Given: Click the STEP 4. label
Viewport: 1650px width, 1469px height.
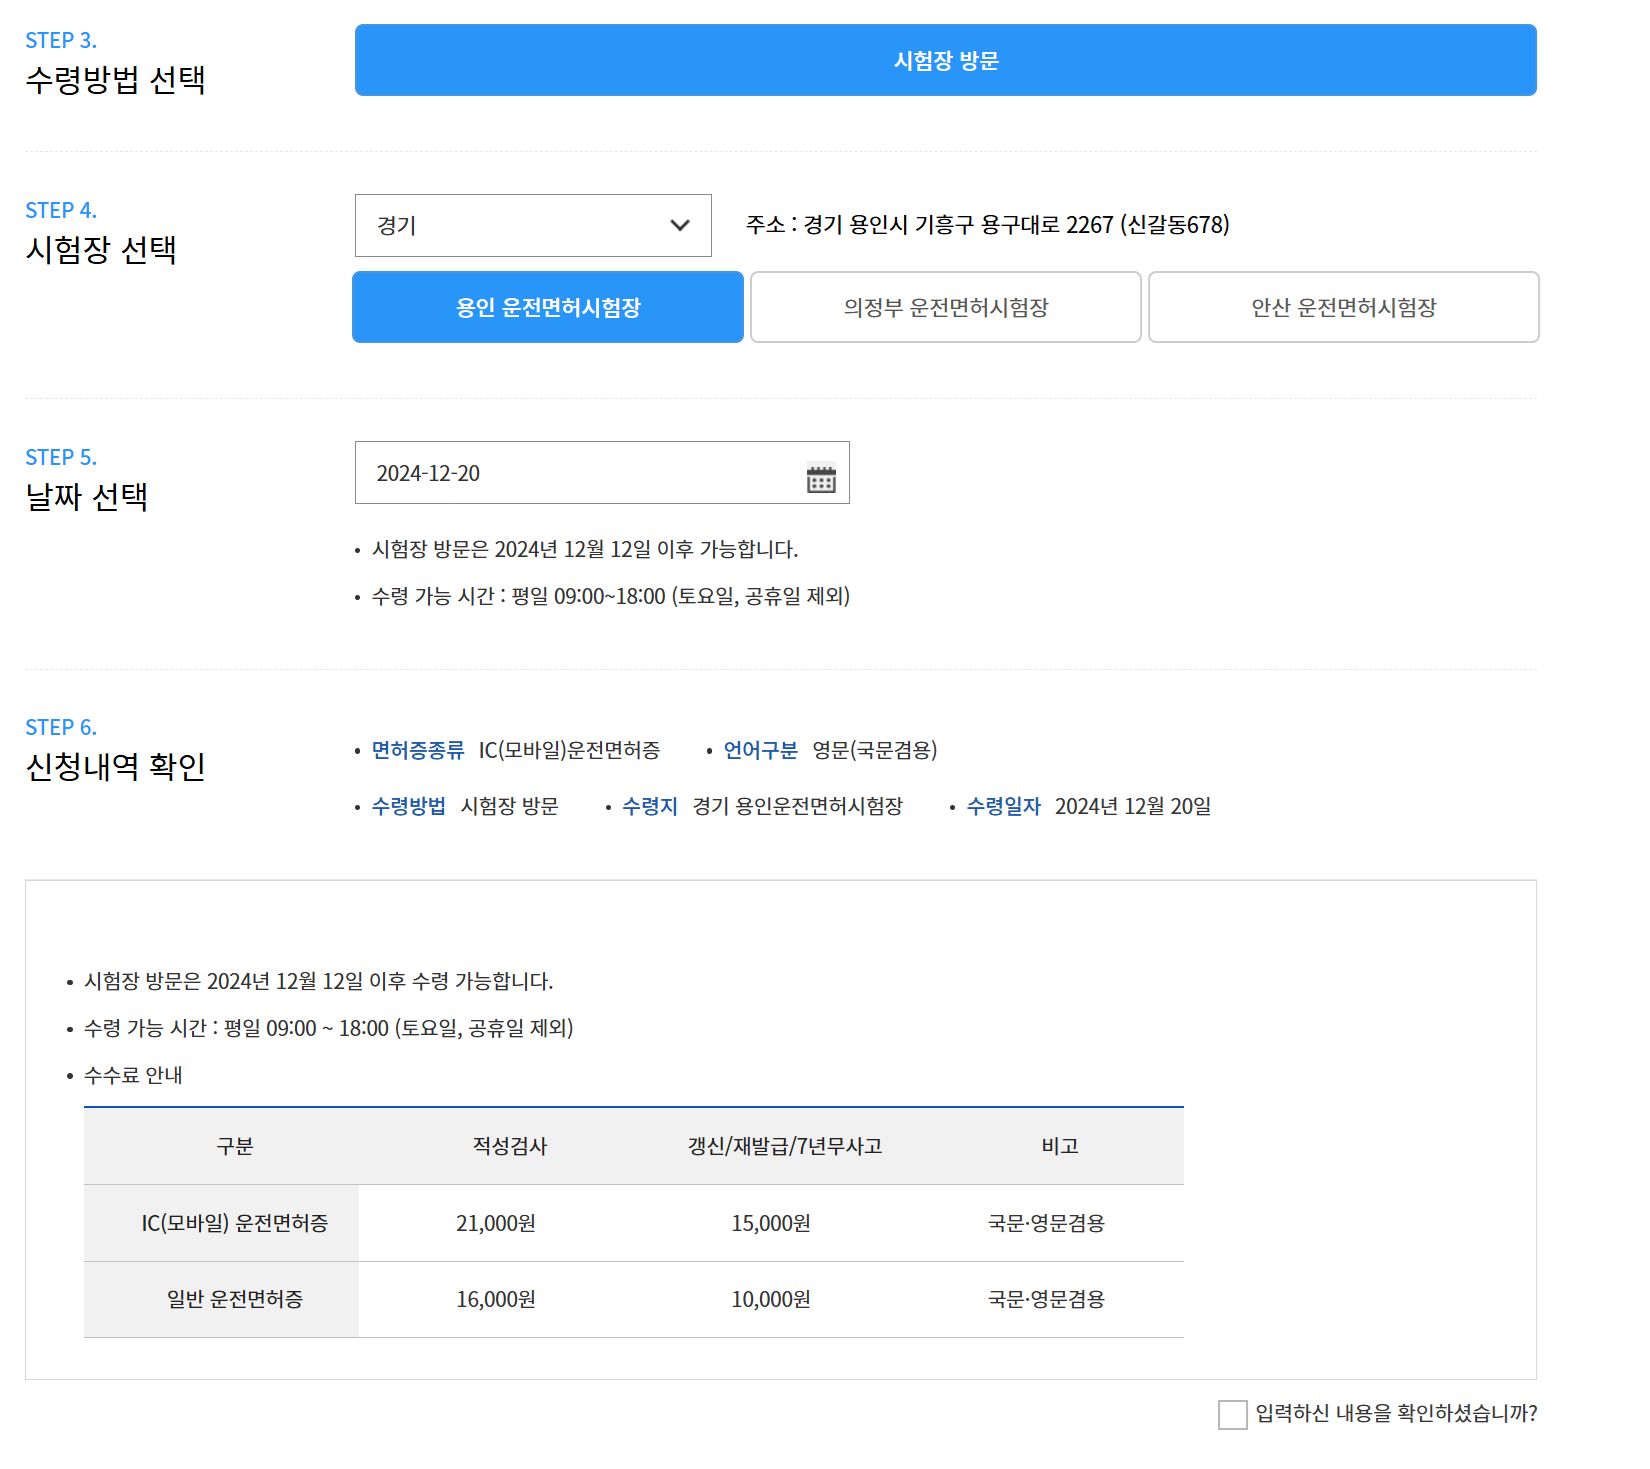Looking at the screenshot, I should [x=61, y=210].
